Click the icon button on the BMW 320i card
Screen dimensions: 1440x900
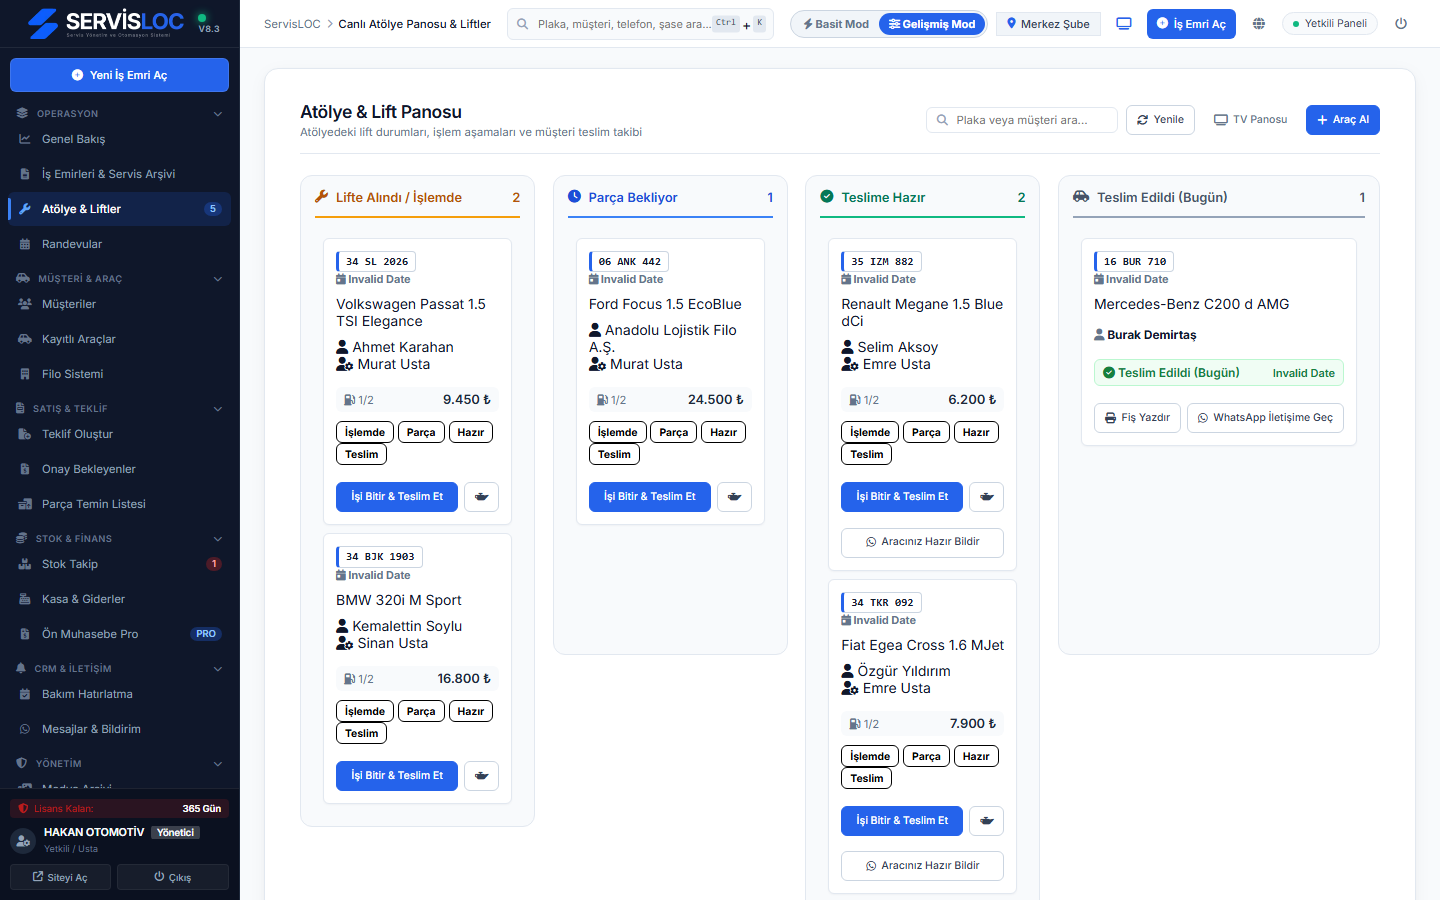[482, 776]
